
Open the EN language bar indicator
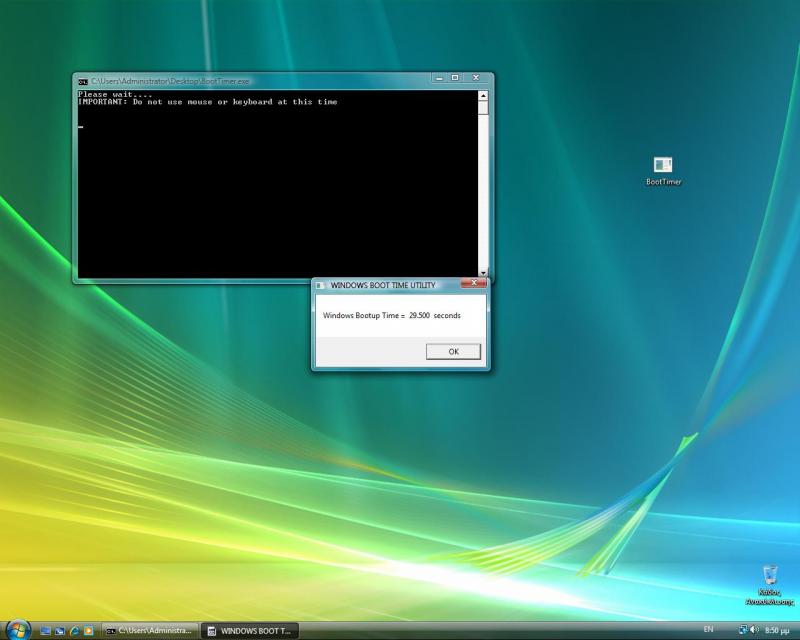(708, 630)
